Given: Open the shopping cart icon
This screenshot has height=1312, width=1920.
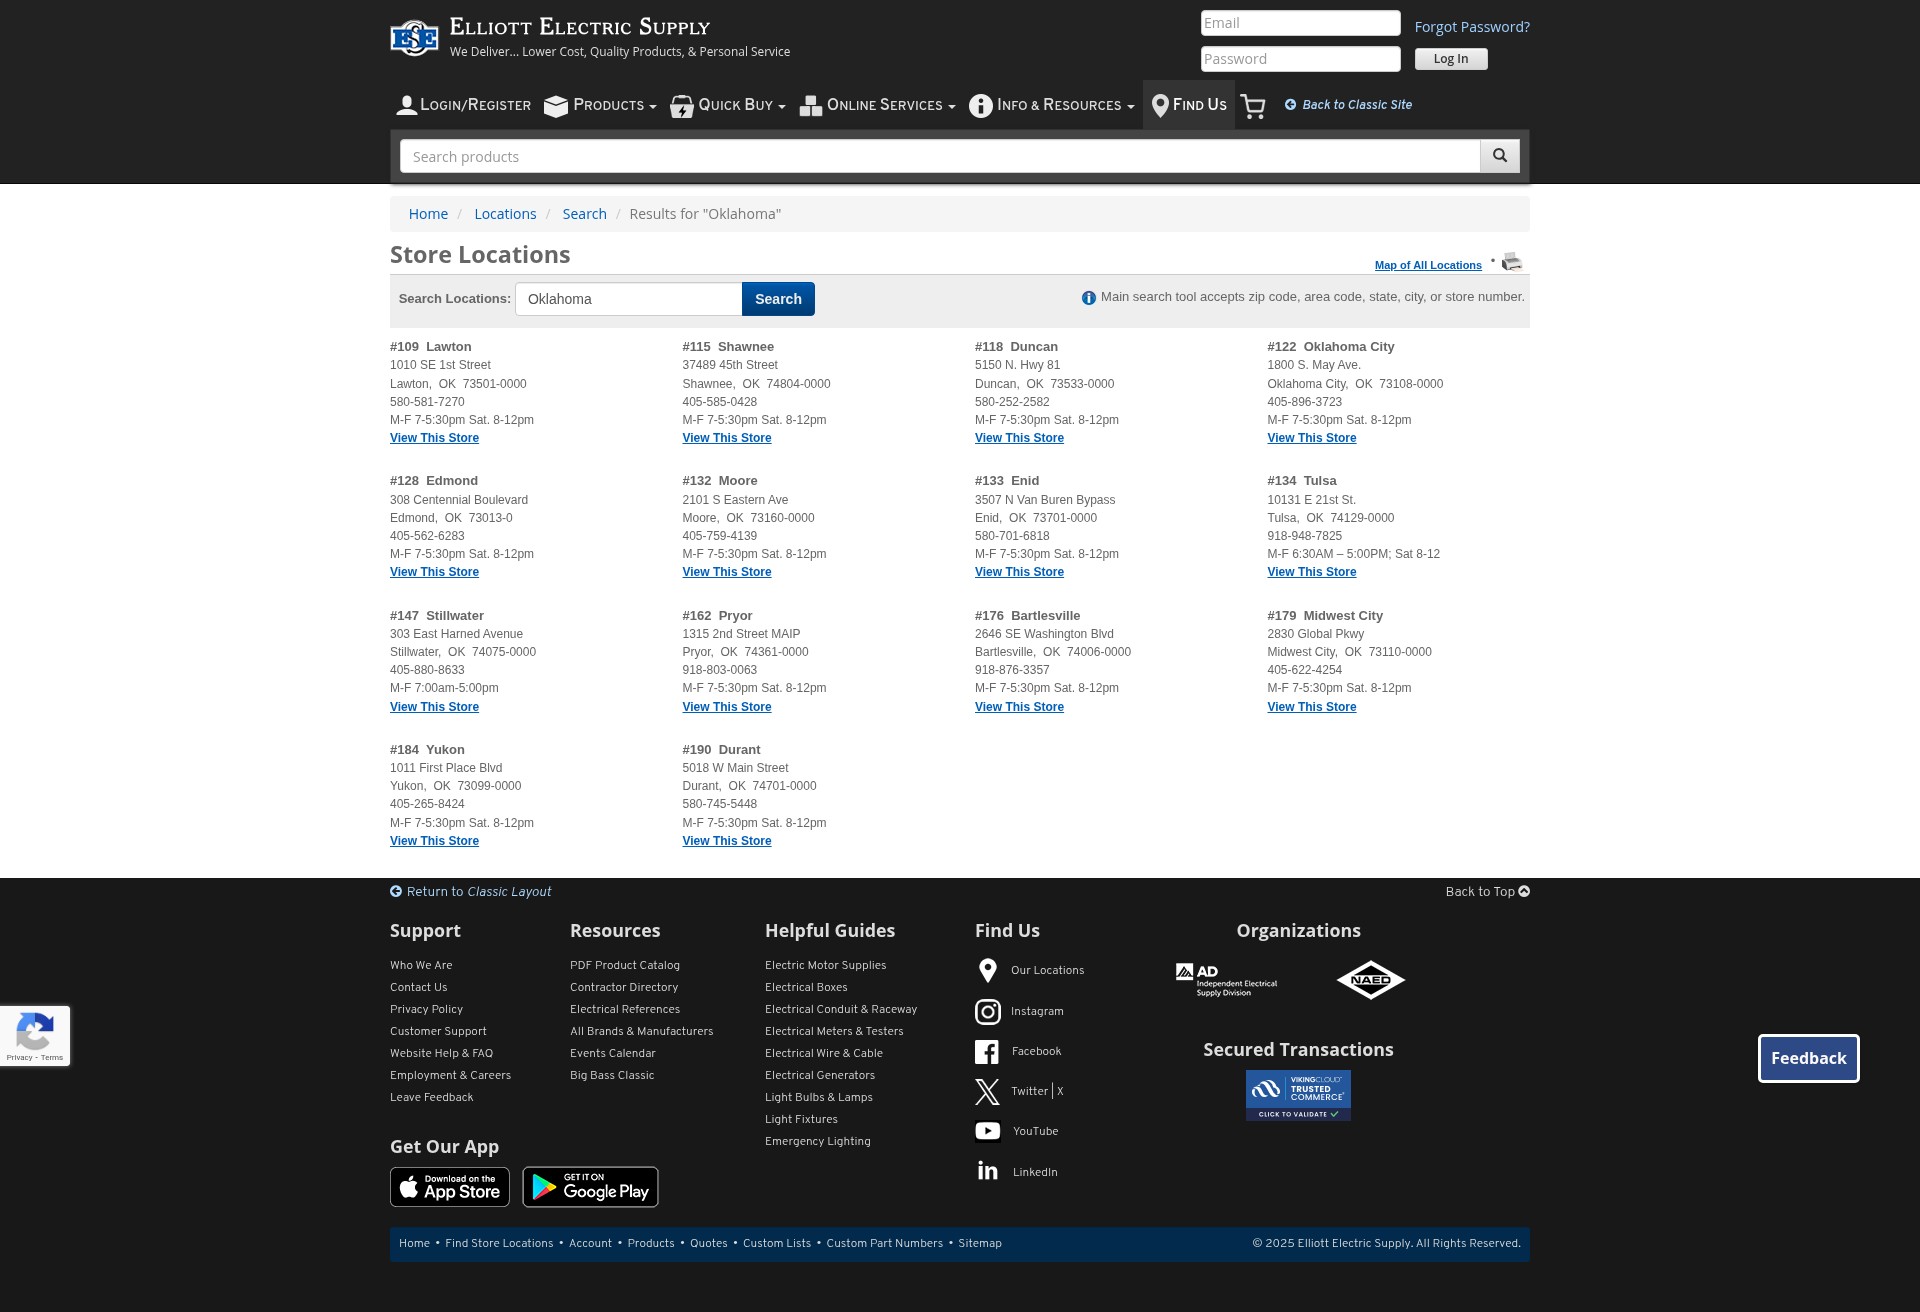Looking at the screenshot, I should click(x=1253, y=106).
